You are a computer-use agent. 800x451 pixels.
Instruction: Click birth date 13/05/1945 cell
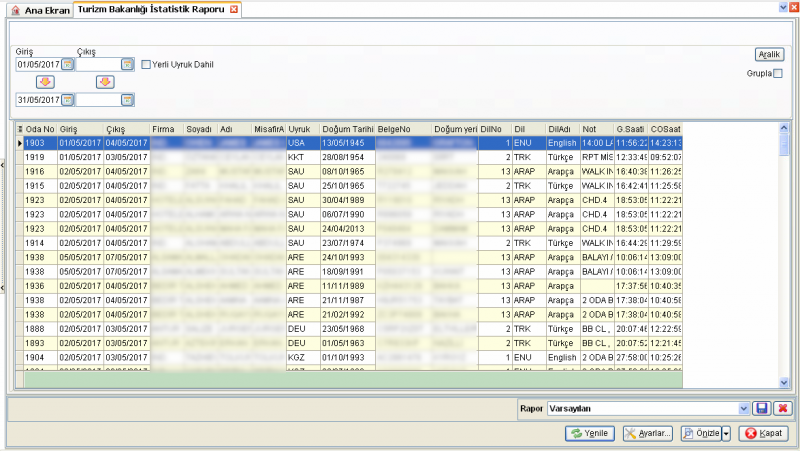(x=347, y=143)
